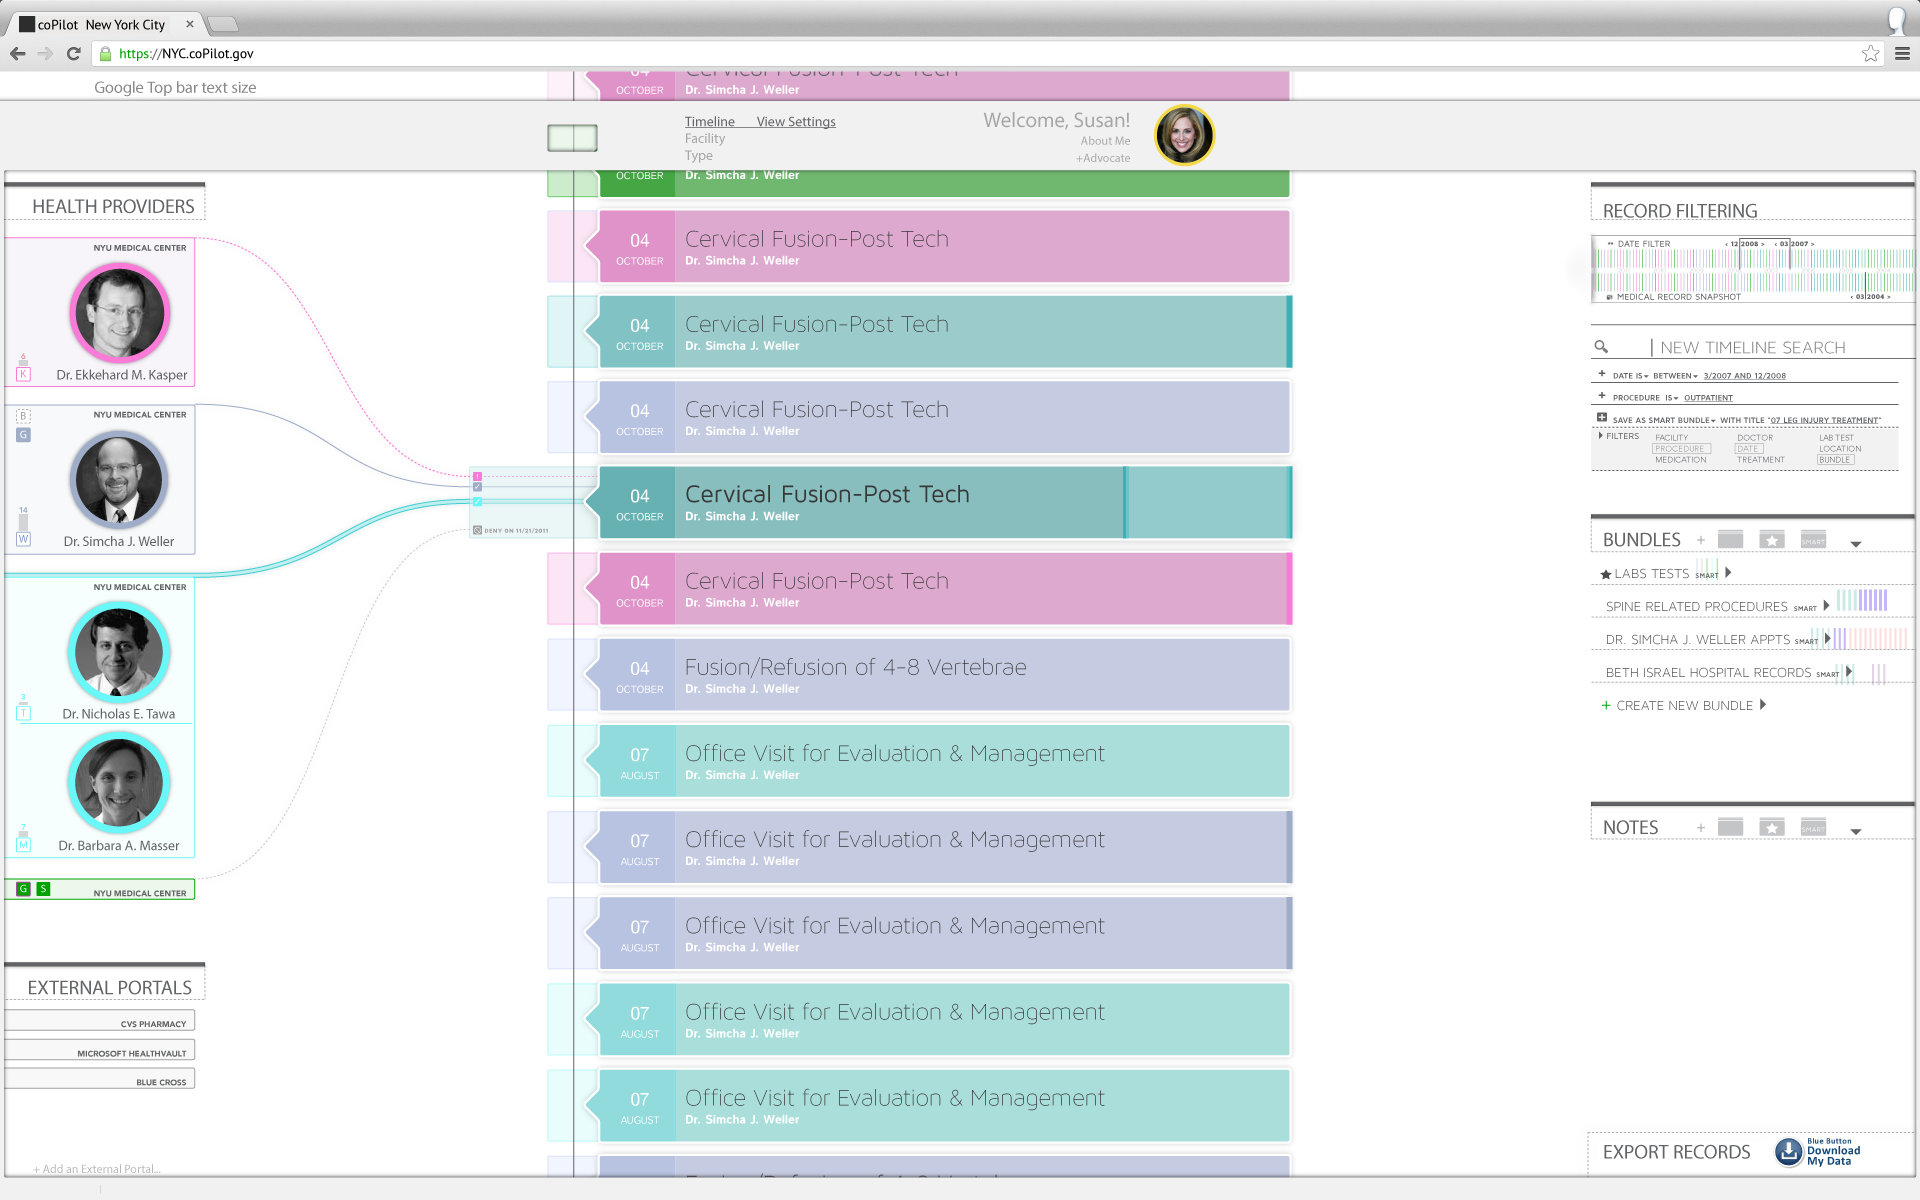Click the T badge beside Dr. Nicholas Tawa

pos(24,713)
